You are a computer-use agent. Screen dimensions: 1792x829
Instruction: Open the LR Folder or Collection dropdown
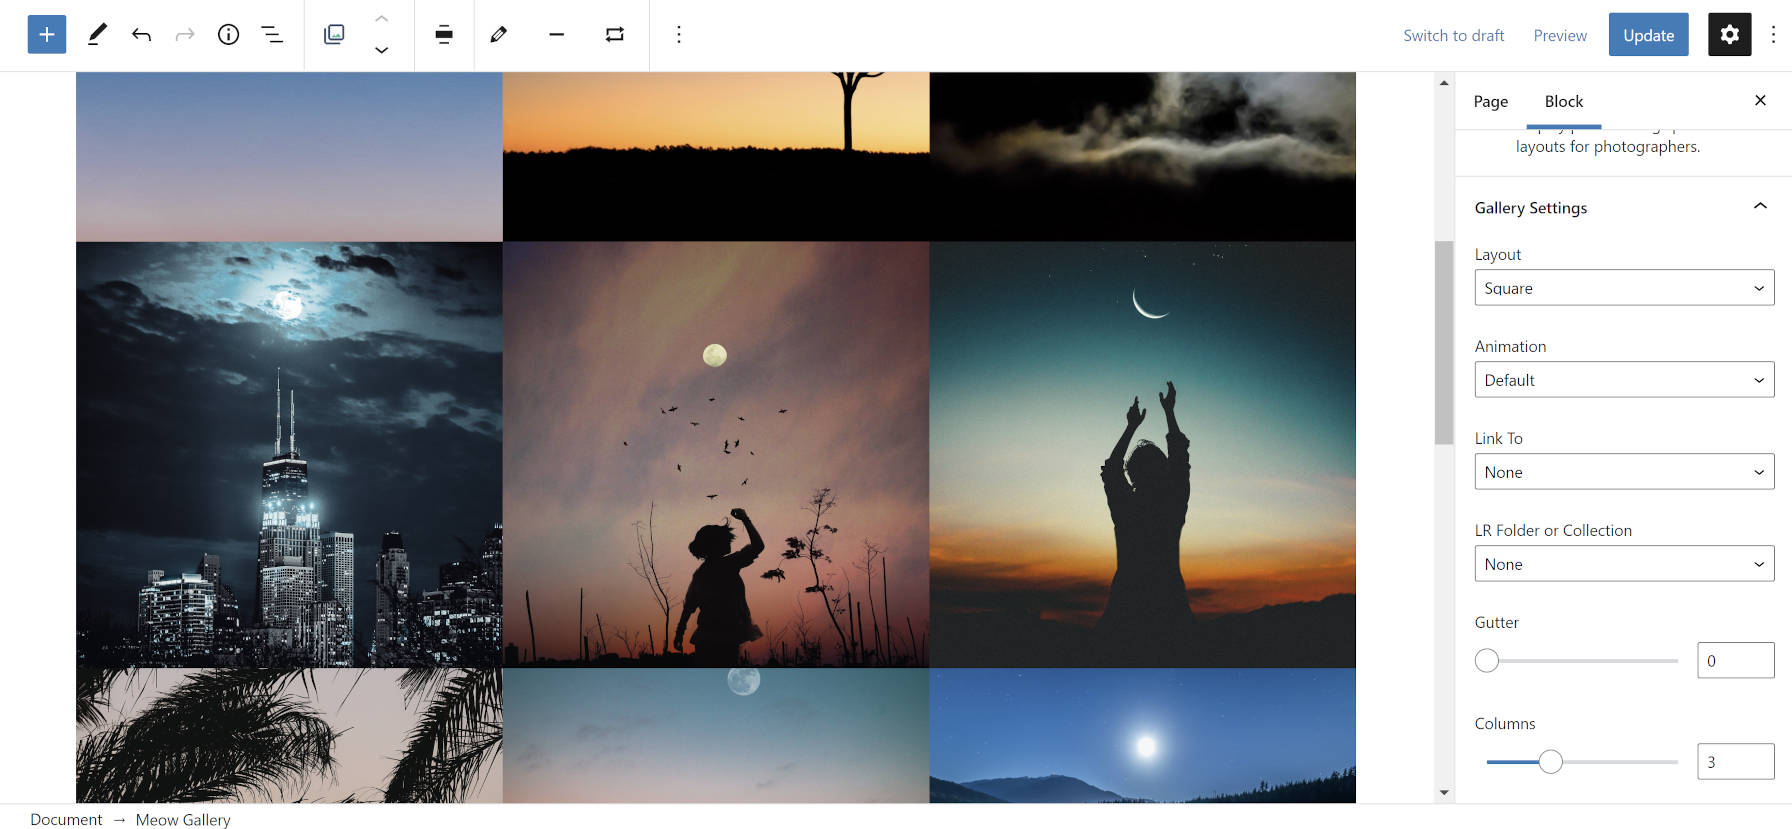click(x=1624, y=564)
